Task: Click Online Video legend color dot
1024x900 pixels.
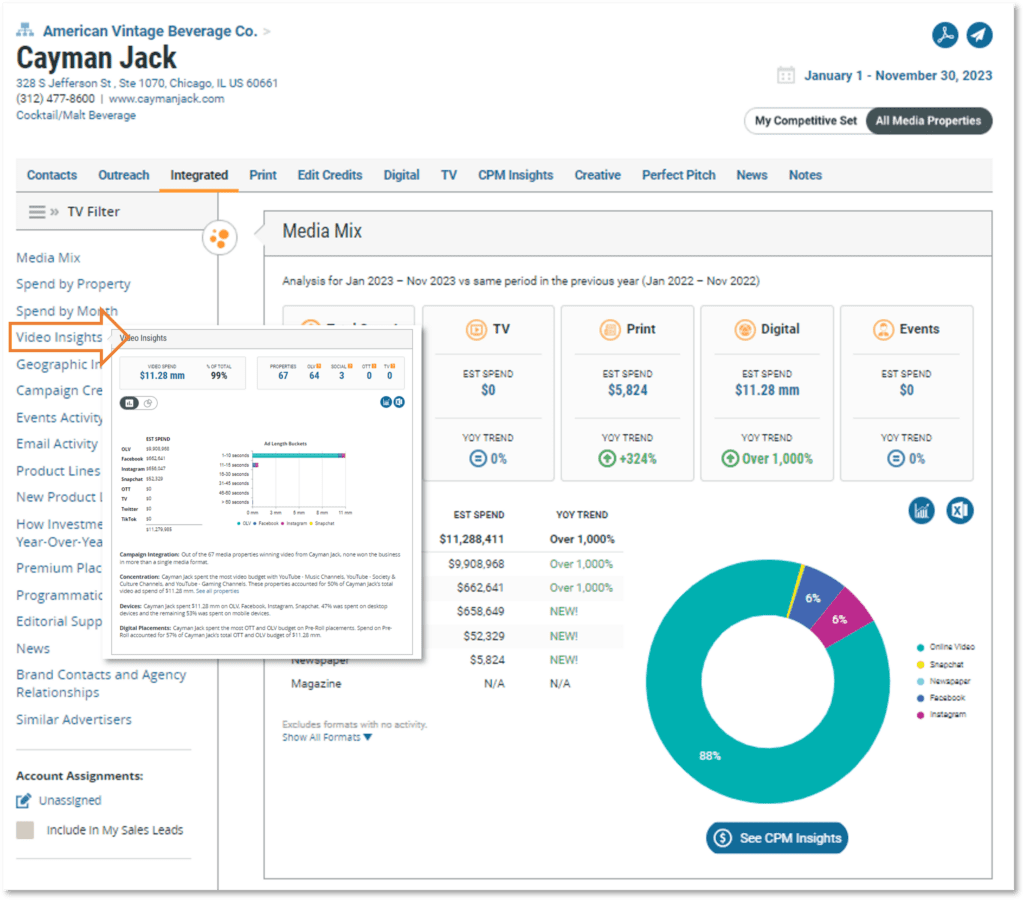Action: pos(920,647)
